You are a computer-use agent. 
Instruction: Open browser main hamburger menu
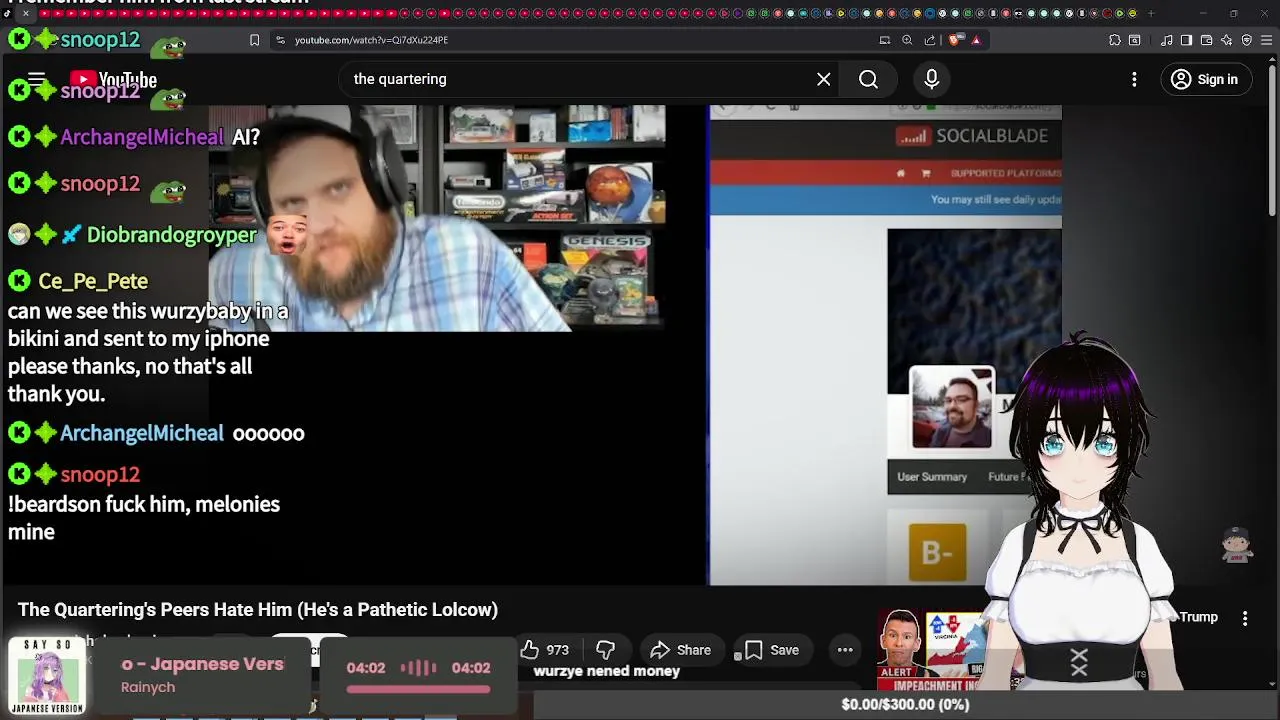[1266, 40]
